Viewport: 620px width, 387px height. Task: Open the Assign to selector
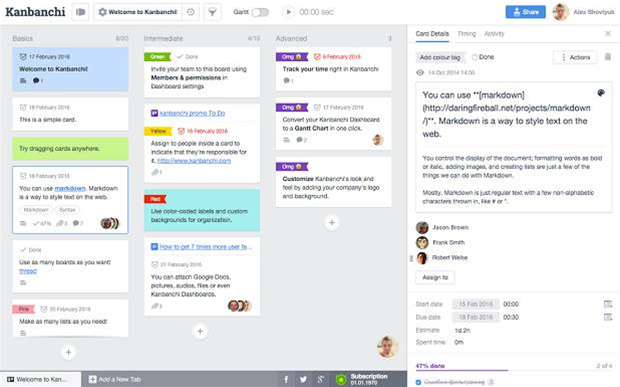[x=435, y=278]
